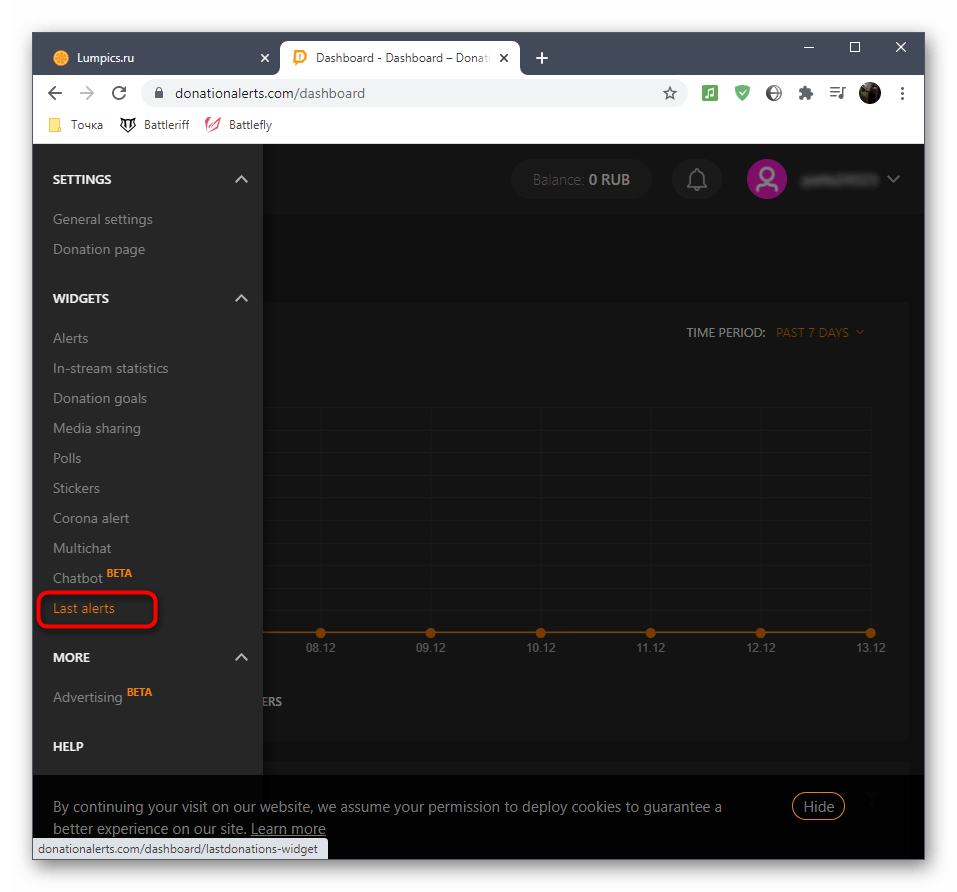
Task: Click the green shield extension icon
Action: tap(741, 93)
